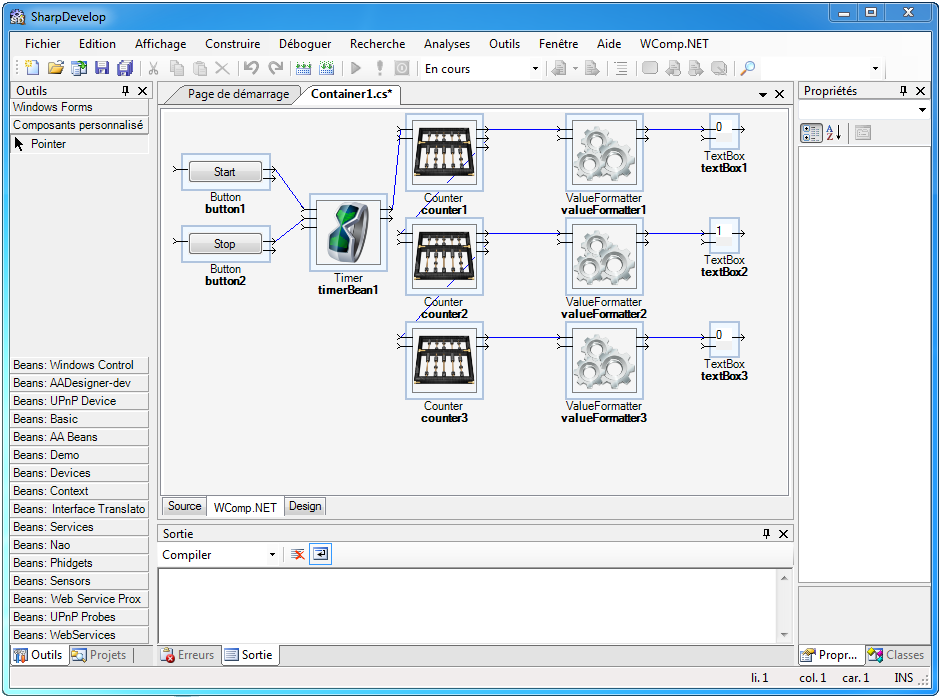941x697 pixels.
Task: Click the New File toolbar icon
Action: coord(32,68)
